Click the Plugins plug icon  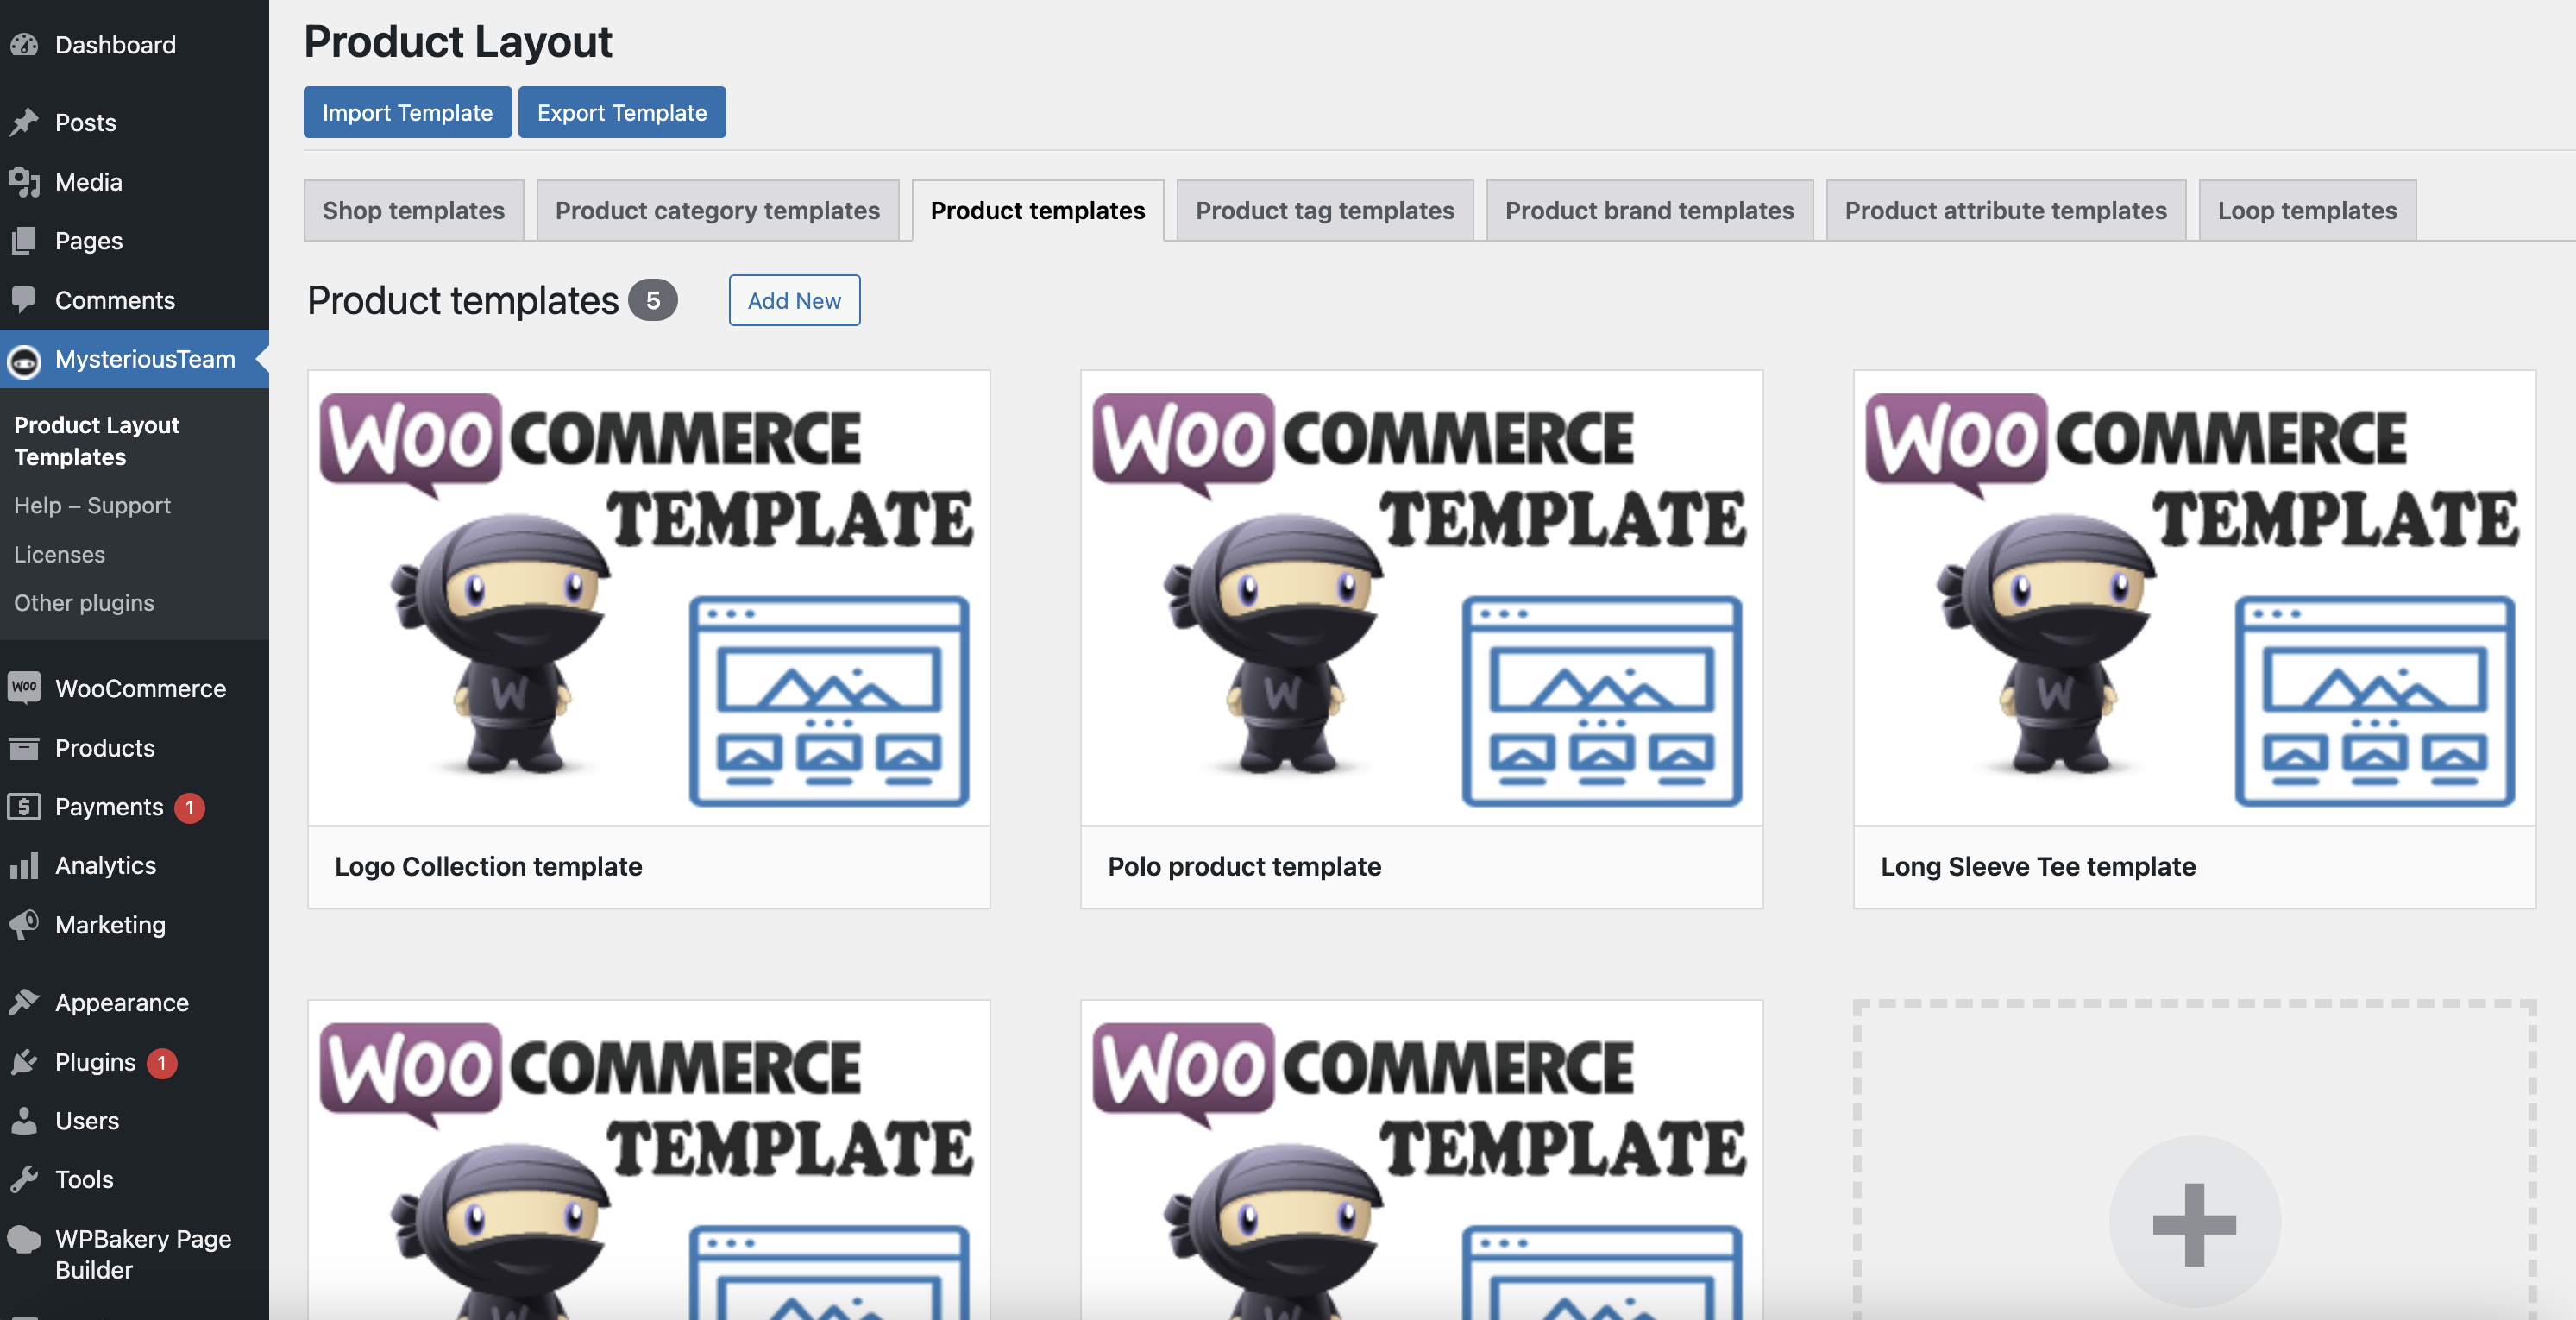pos(24,1062)
